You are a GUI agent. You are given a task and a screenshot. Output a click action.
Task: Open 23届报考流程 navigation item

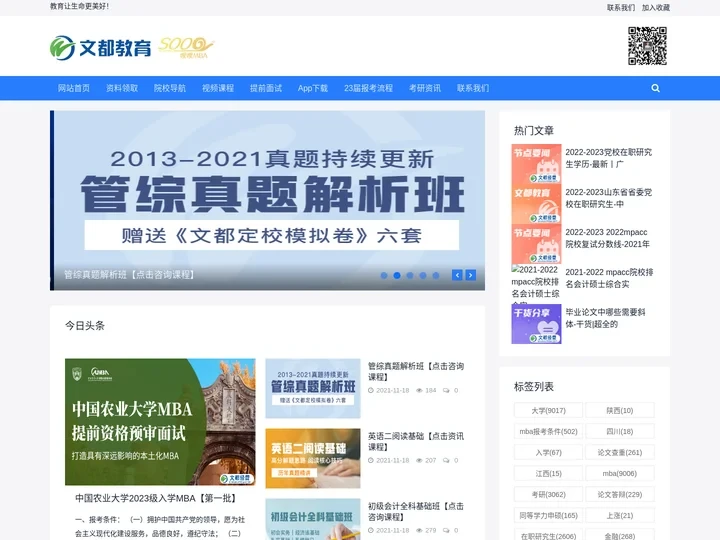[368, 88]
